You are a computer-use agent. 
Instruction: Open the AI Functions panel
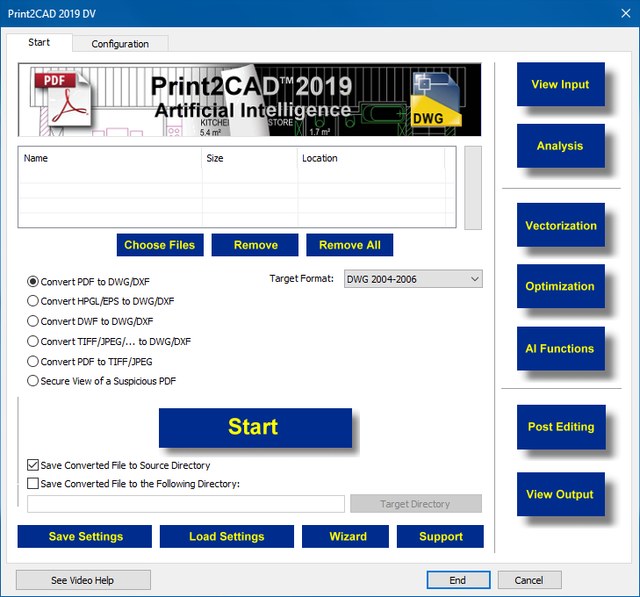coord(560,349)
